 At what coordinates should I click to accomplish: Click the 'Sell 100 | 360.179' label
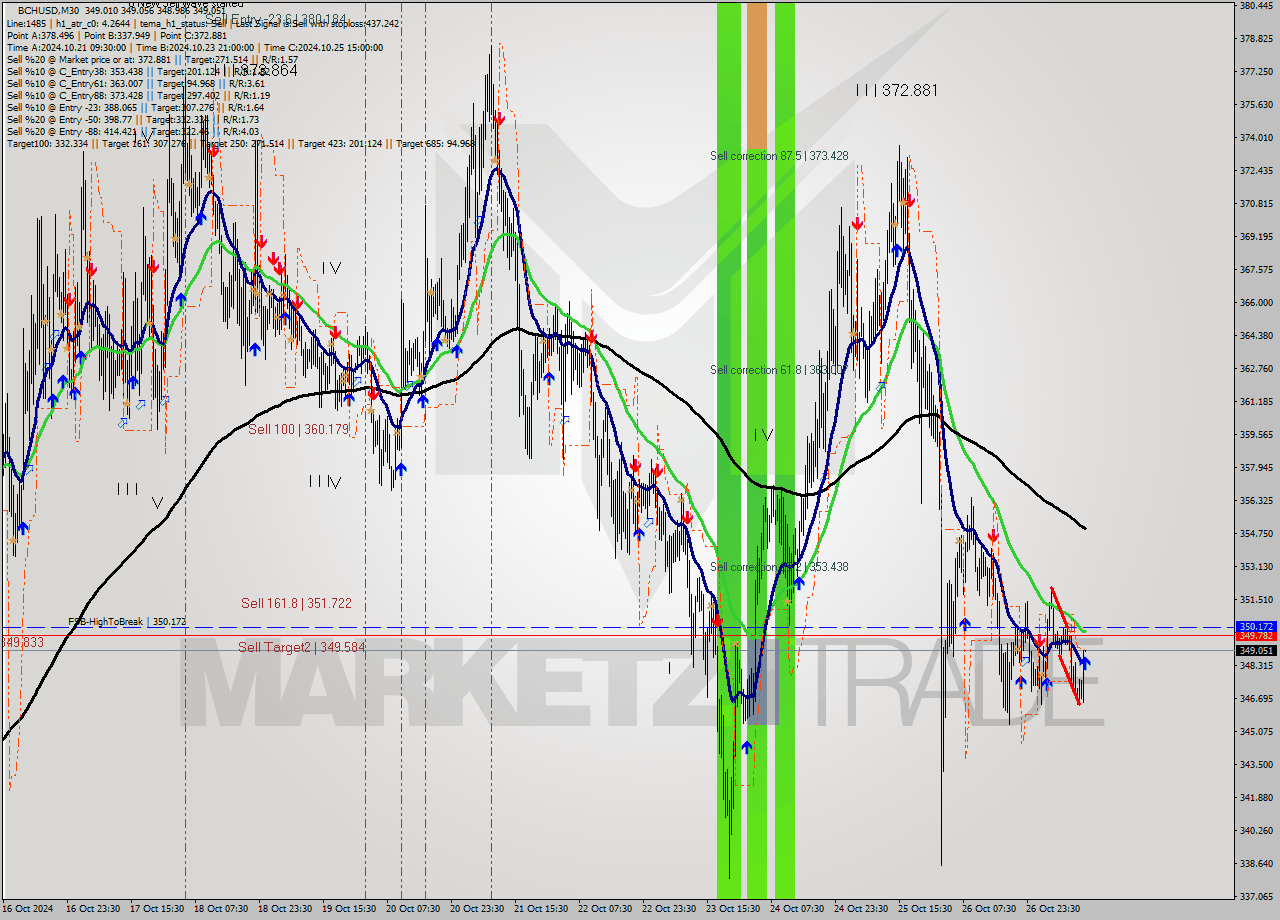(298, 429)
